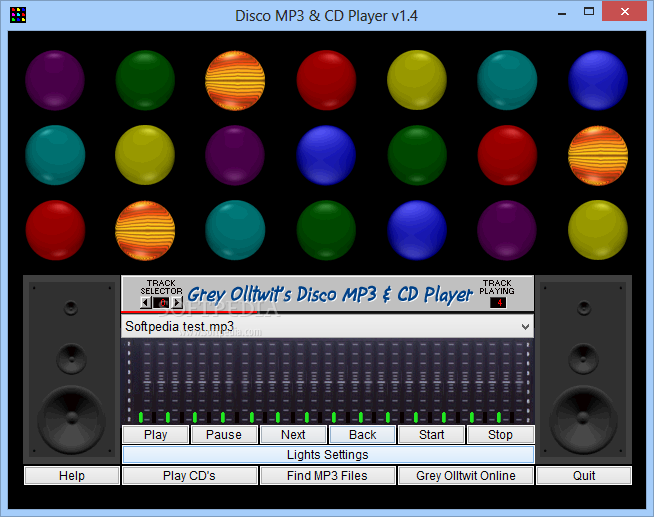Image resolution: width=654 pixels, height=517 pixels.
Task: Click the Track Playing number display
Action: pos(498,302)
